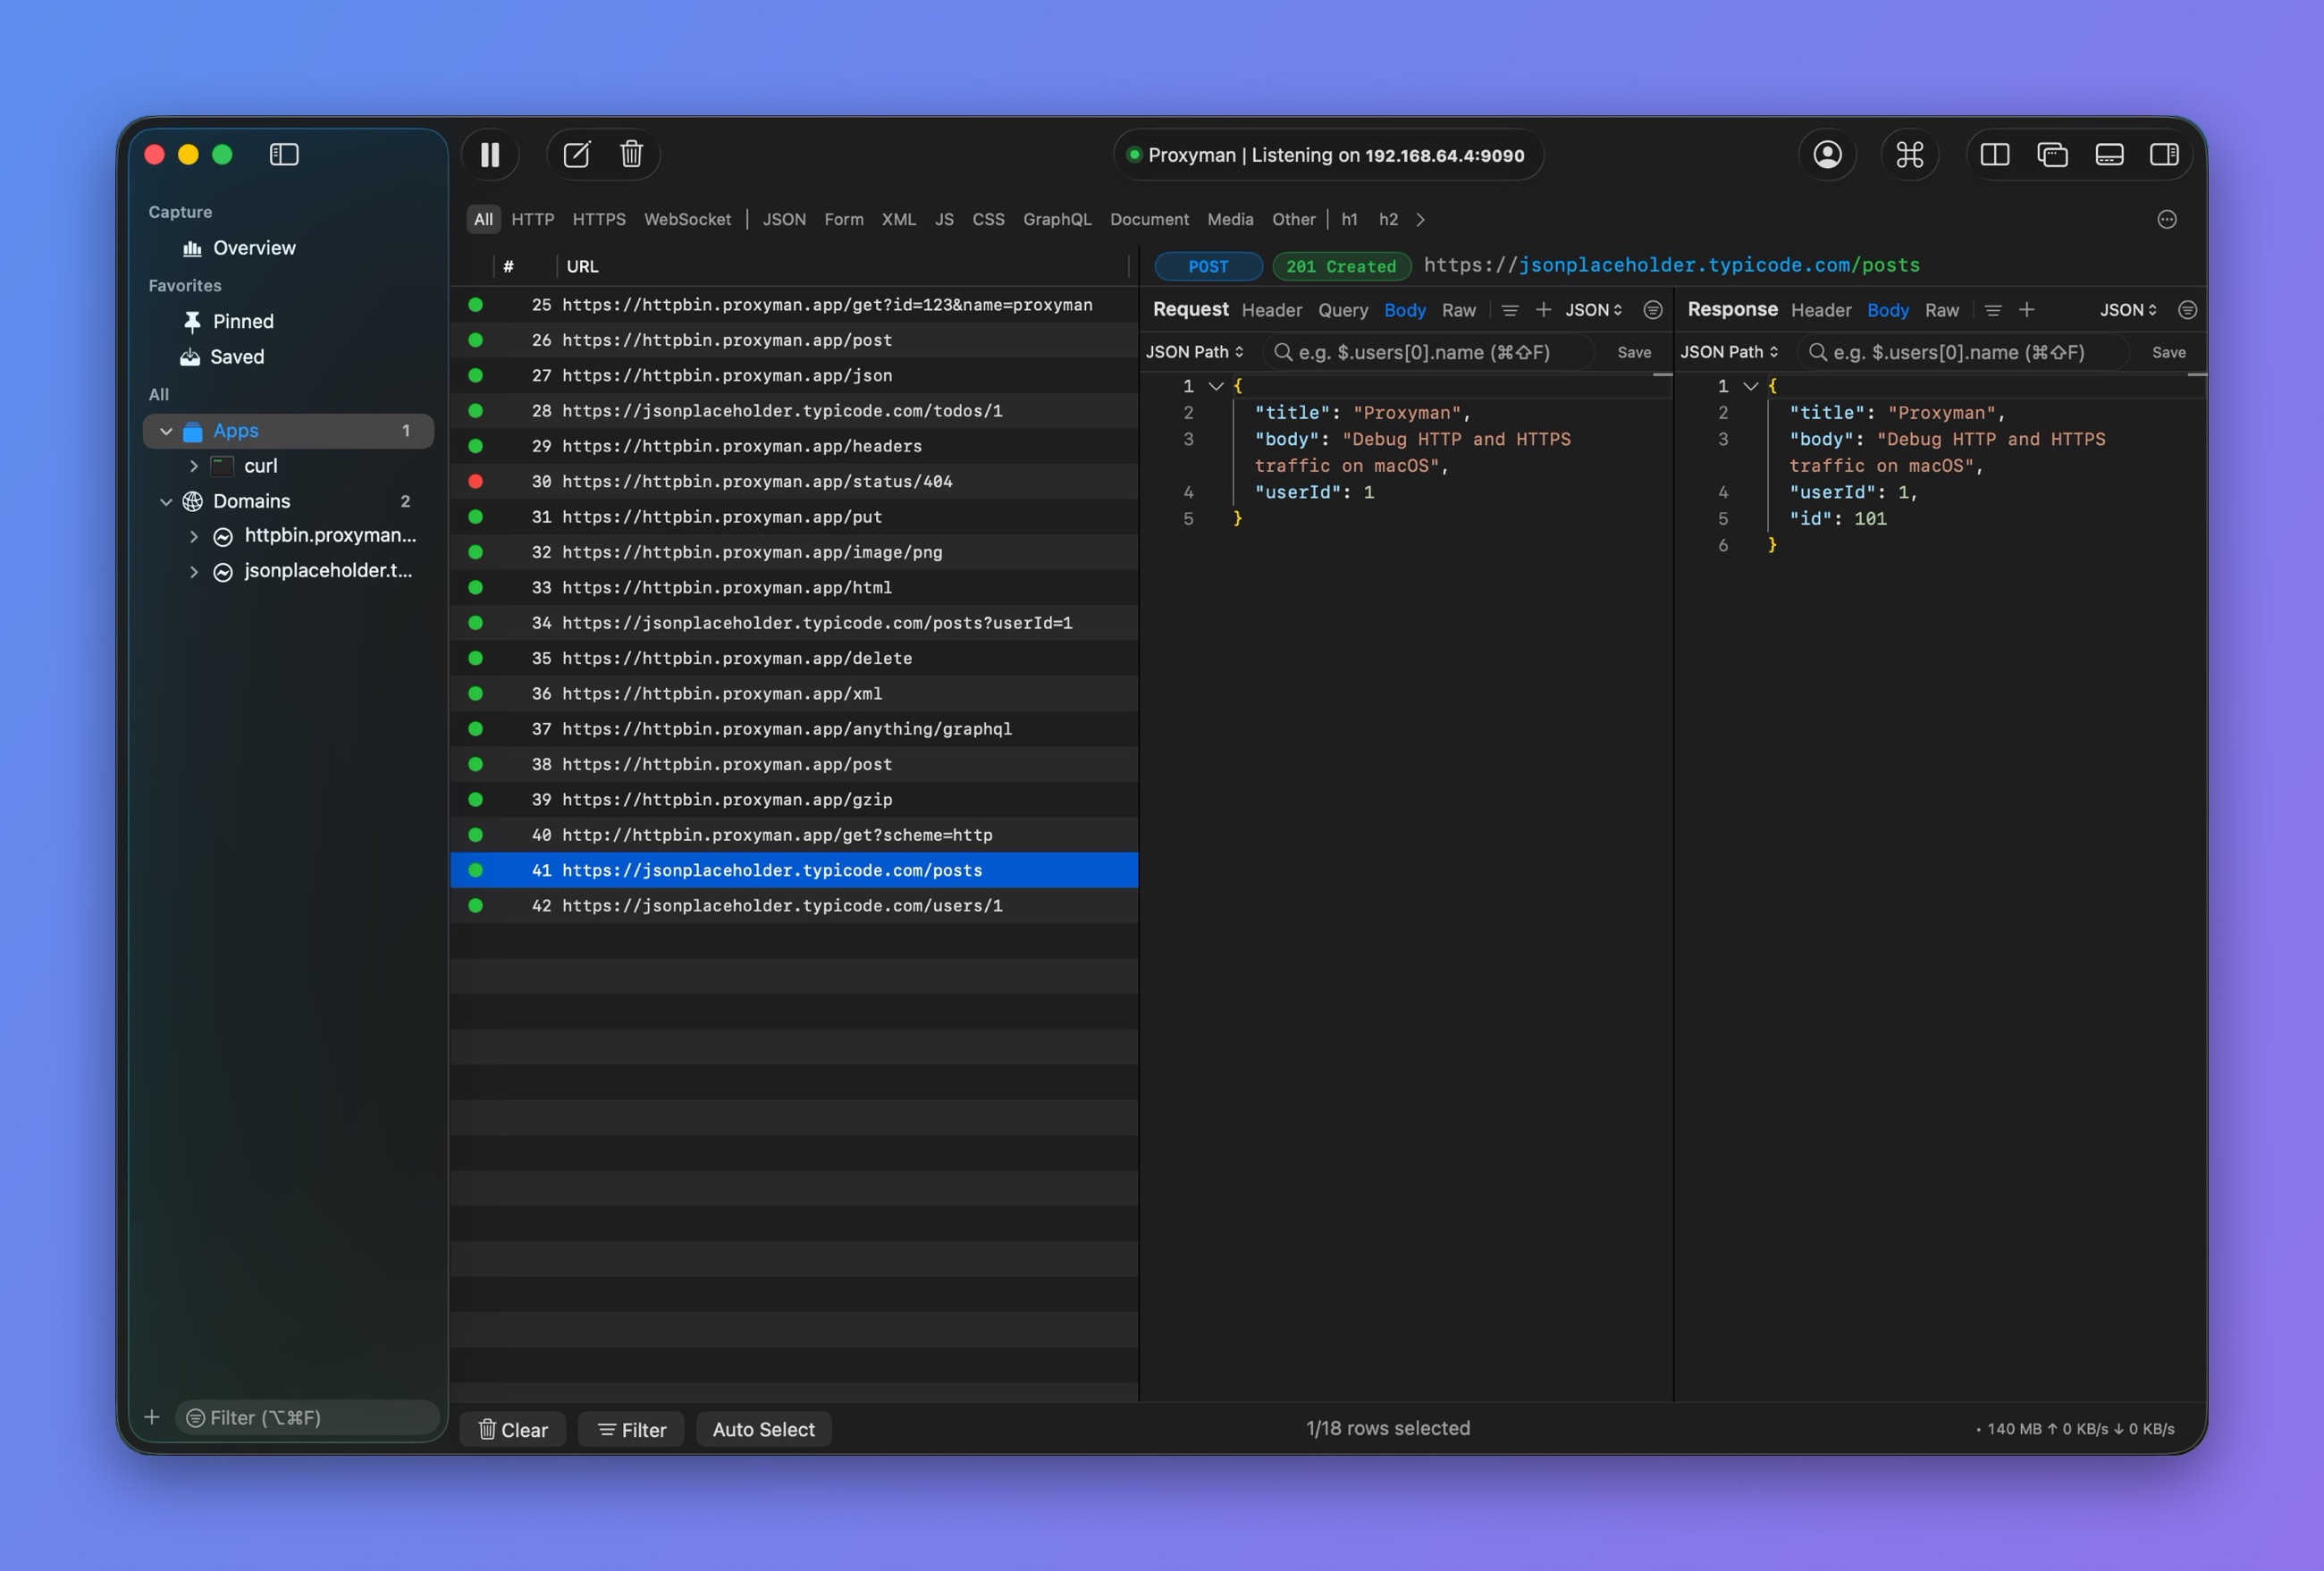Screen dimensions: 2324x1571
Task: Switch to the Response Body tab
Action: [x=1887, y=310]
